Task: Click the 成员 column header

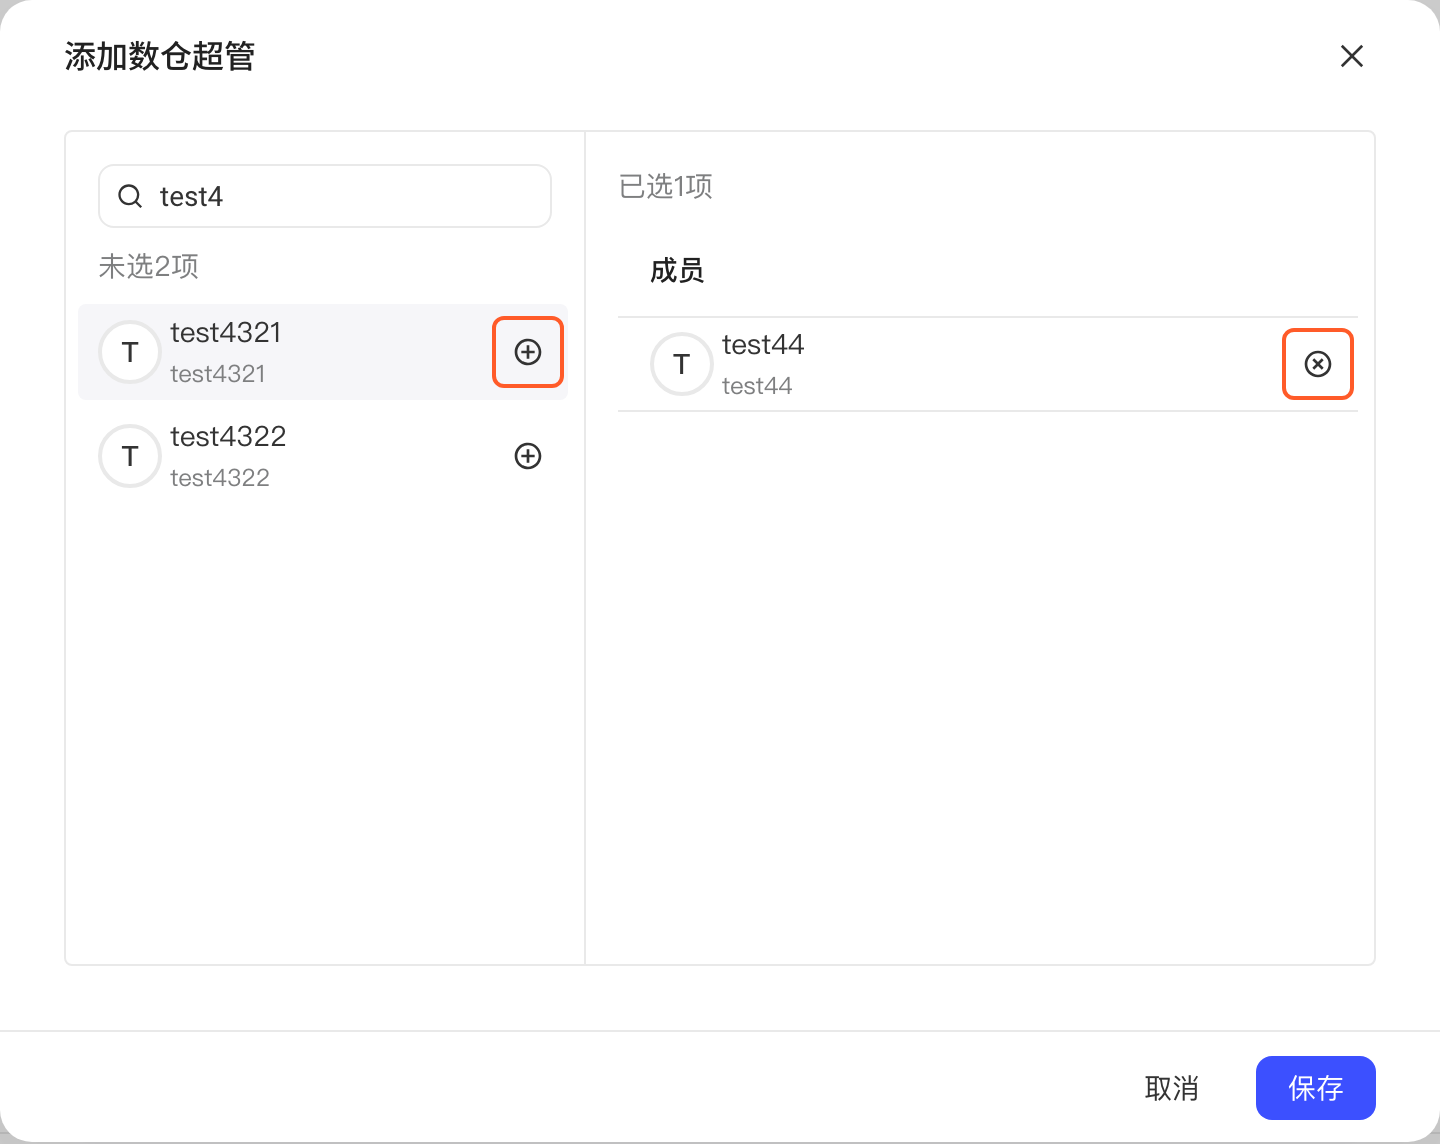Action: pyautogui.click(x=677, y=270)
